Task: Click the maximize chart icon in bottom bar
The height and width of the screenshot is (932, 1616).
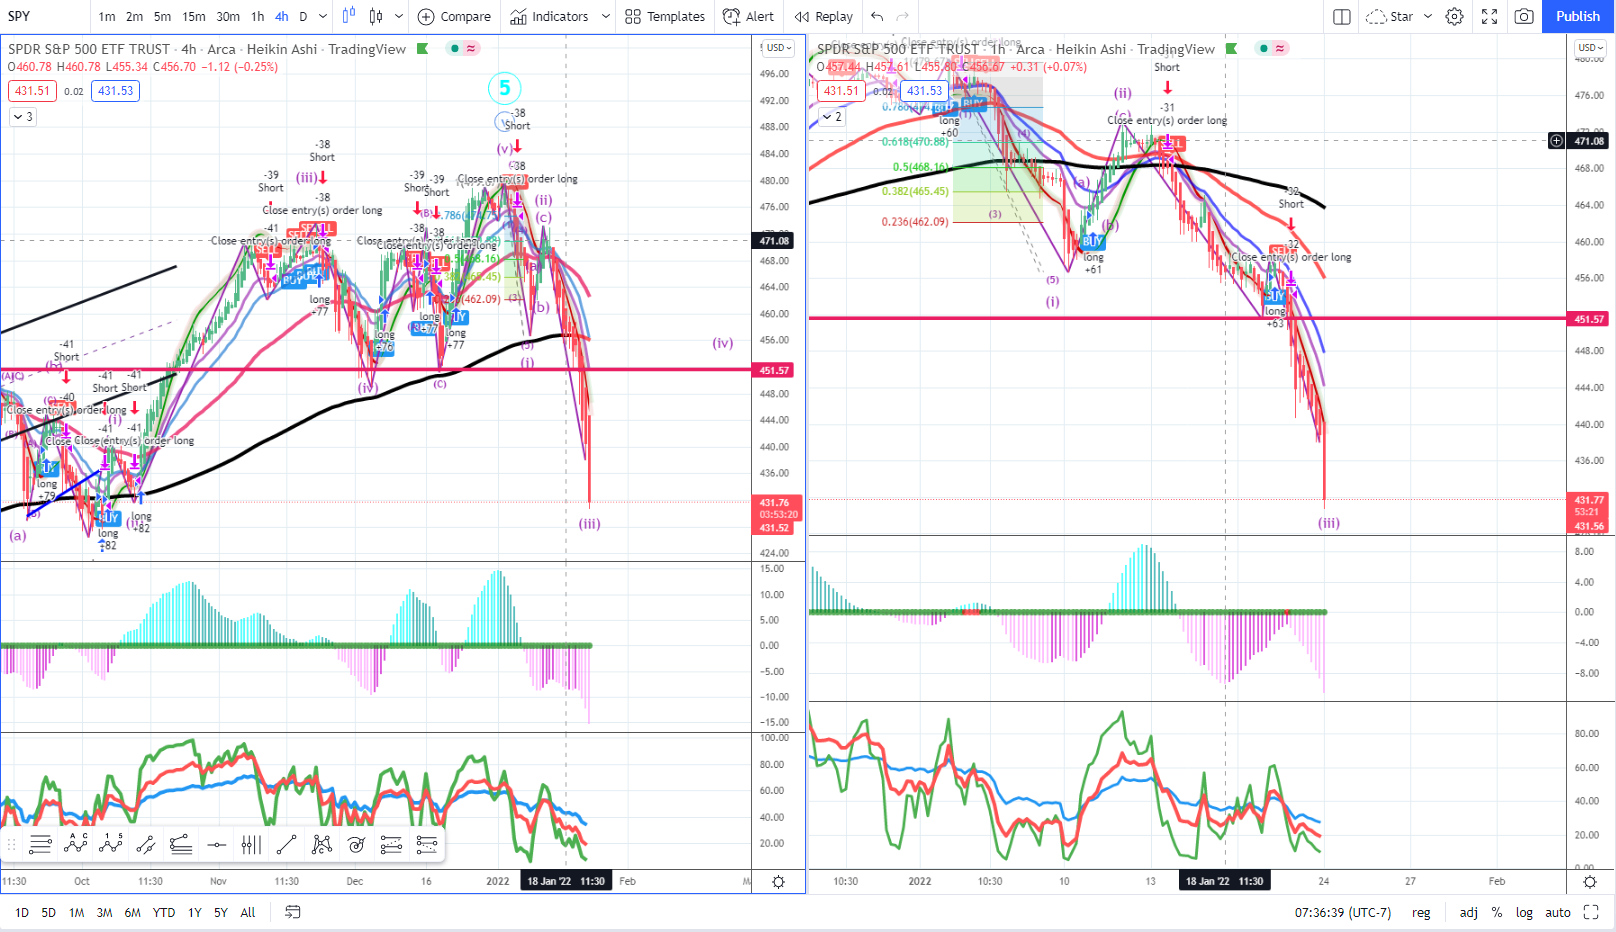Action: pyautogui.click(x=1591, y=912)
